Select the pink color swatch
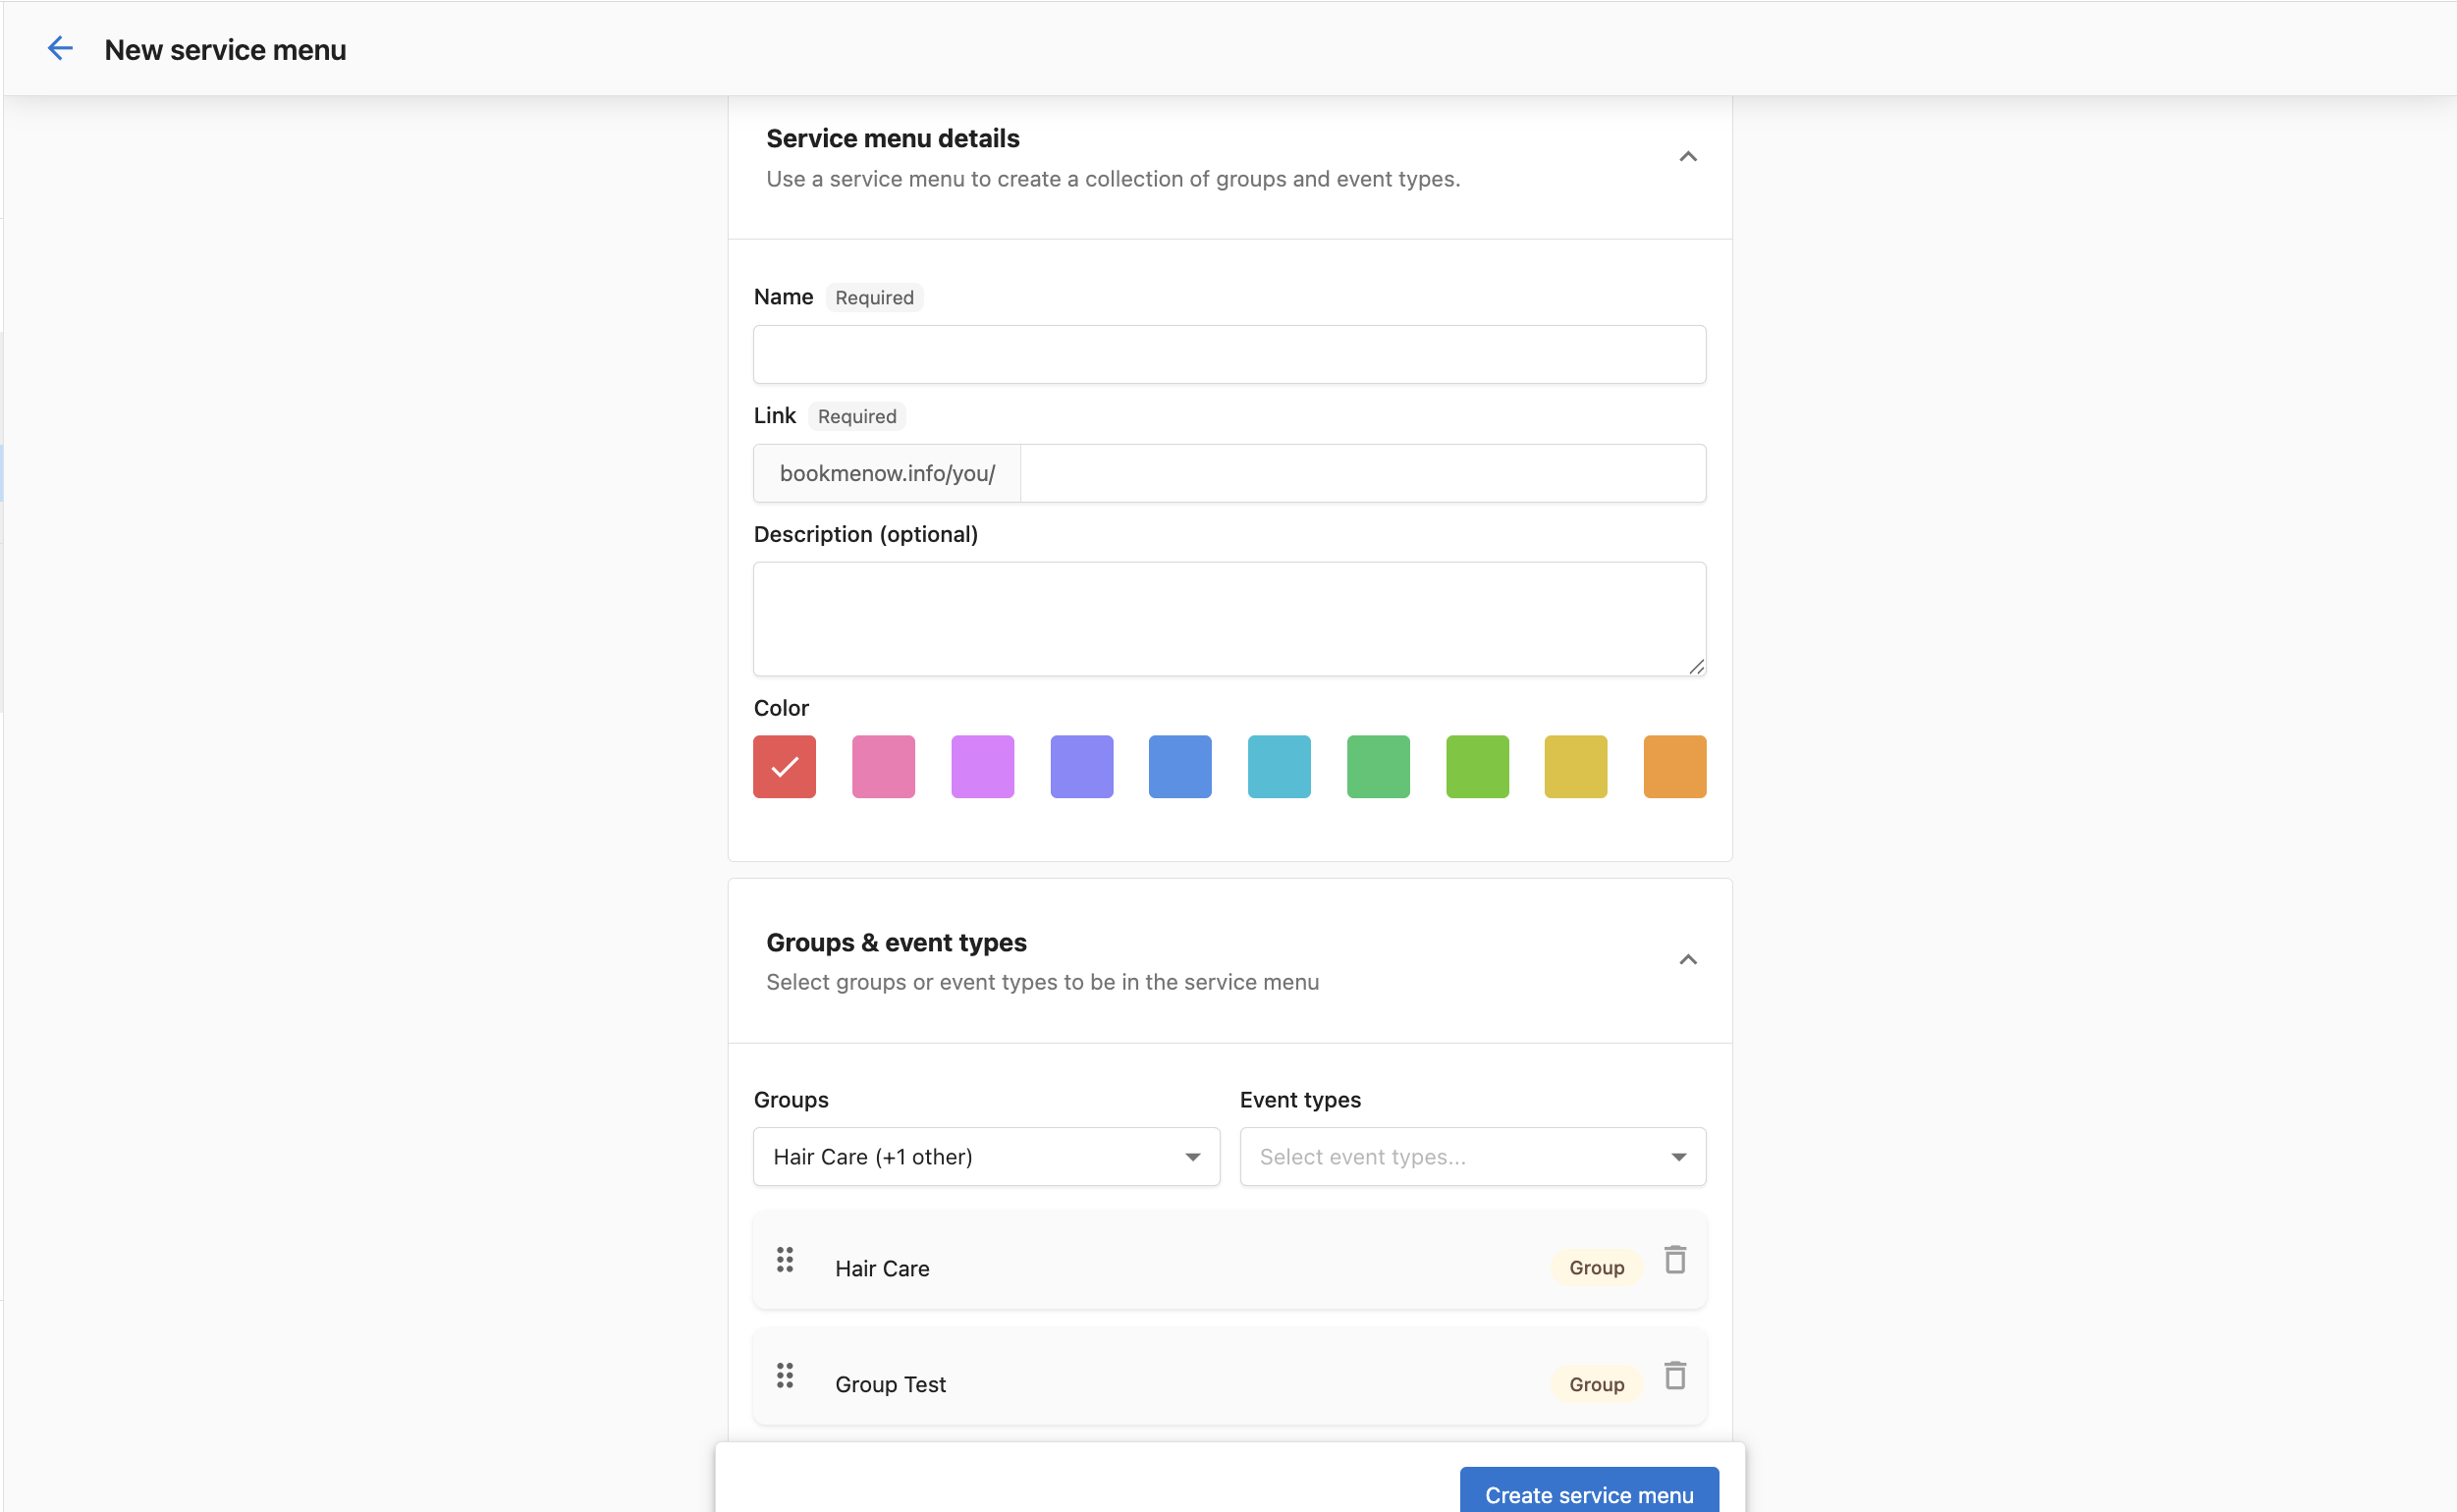The image size is (2457, 1512). click(x=883, y=766)
